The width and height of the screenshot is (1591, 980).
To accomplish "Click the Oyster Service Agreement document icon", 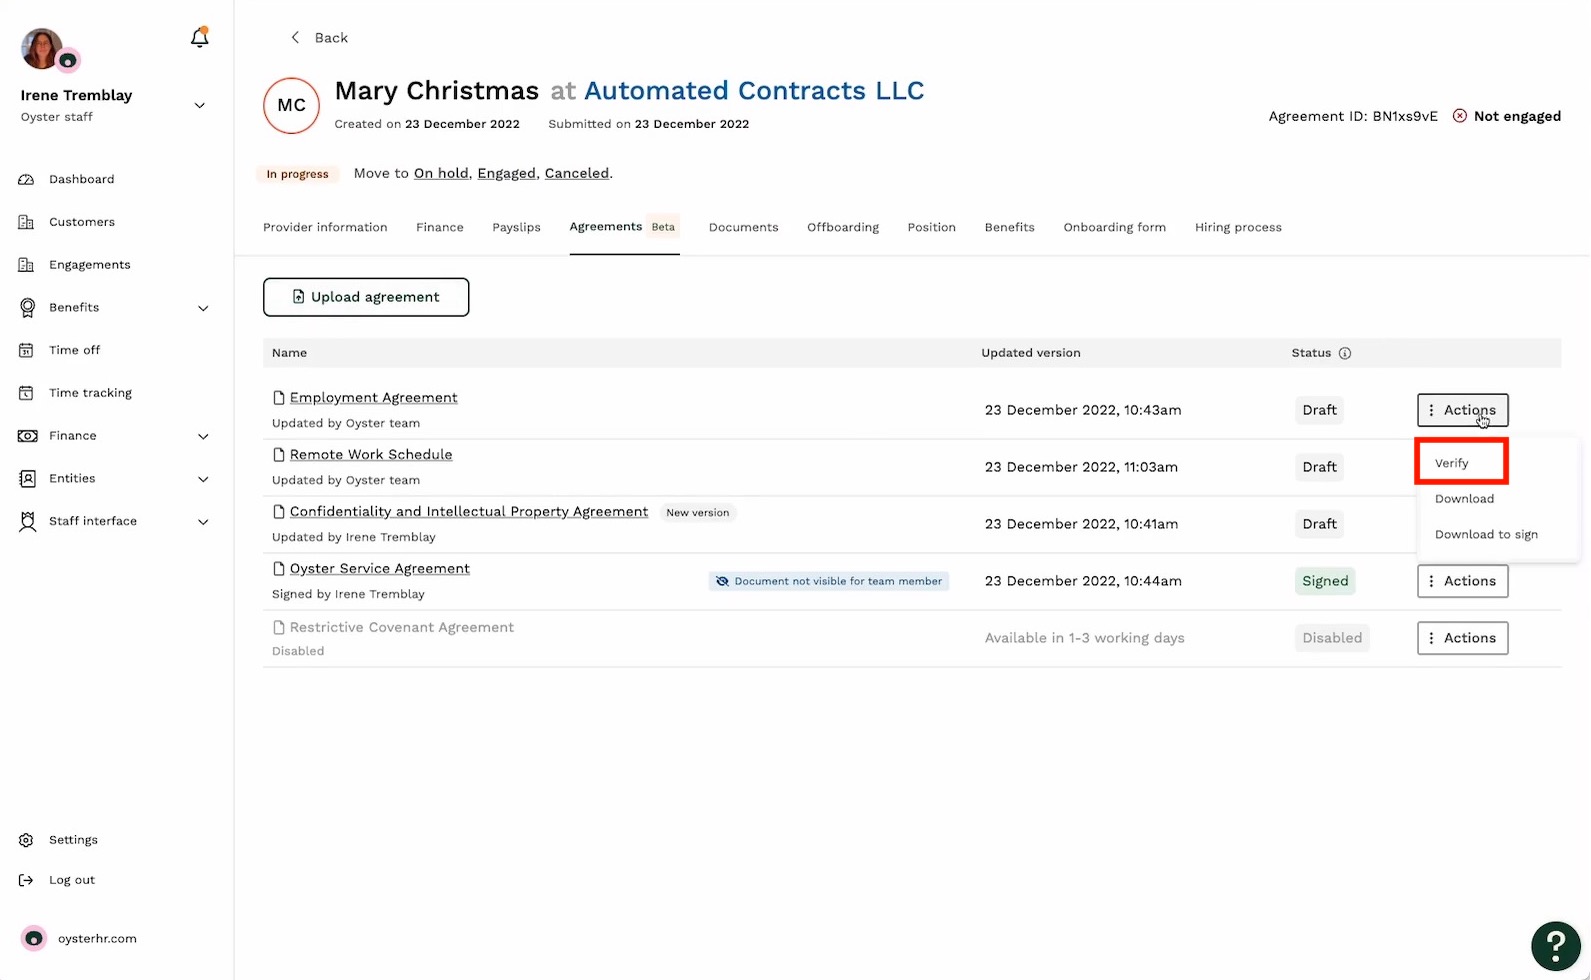I will click(279, 569).
